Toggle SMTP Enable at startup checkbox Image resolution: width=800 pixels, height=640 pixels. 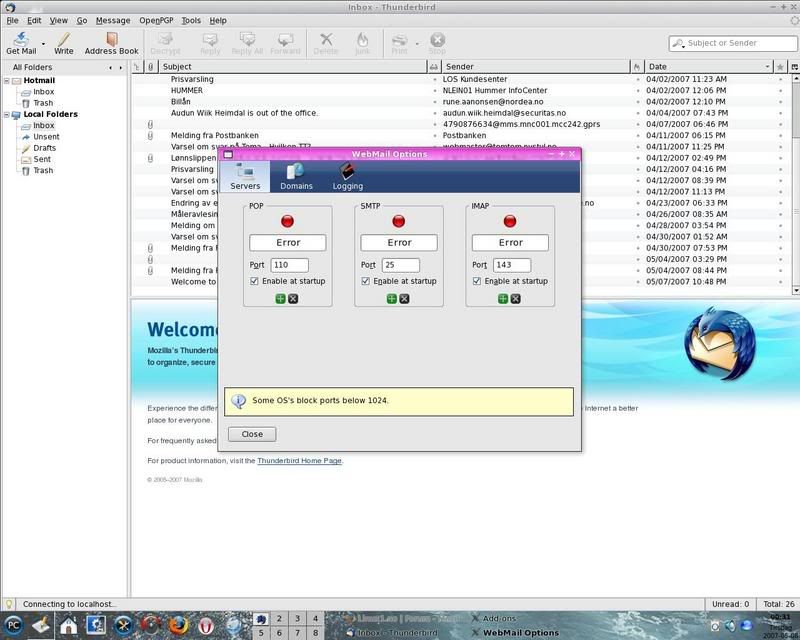tap(365, 281)
